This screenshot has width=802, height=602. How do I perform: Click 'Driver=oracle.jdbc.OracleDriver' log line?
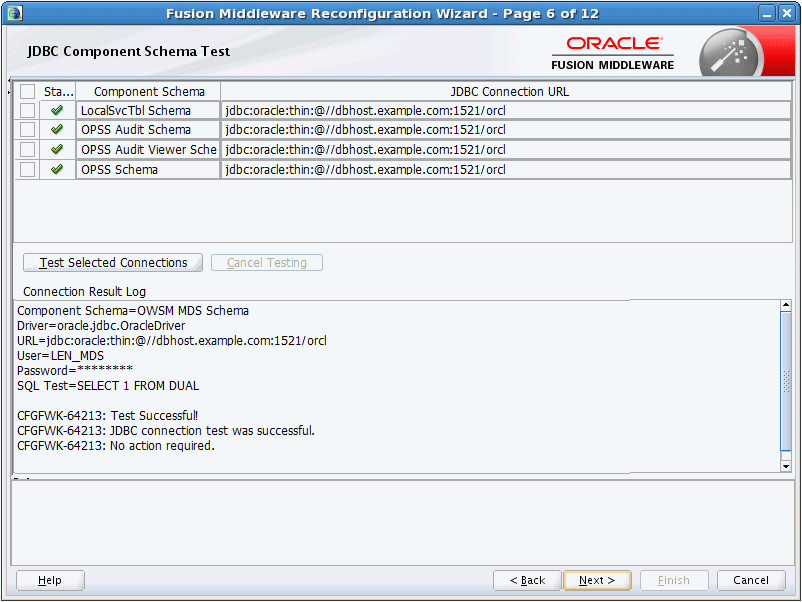click(x=101, y=326)
